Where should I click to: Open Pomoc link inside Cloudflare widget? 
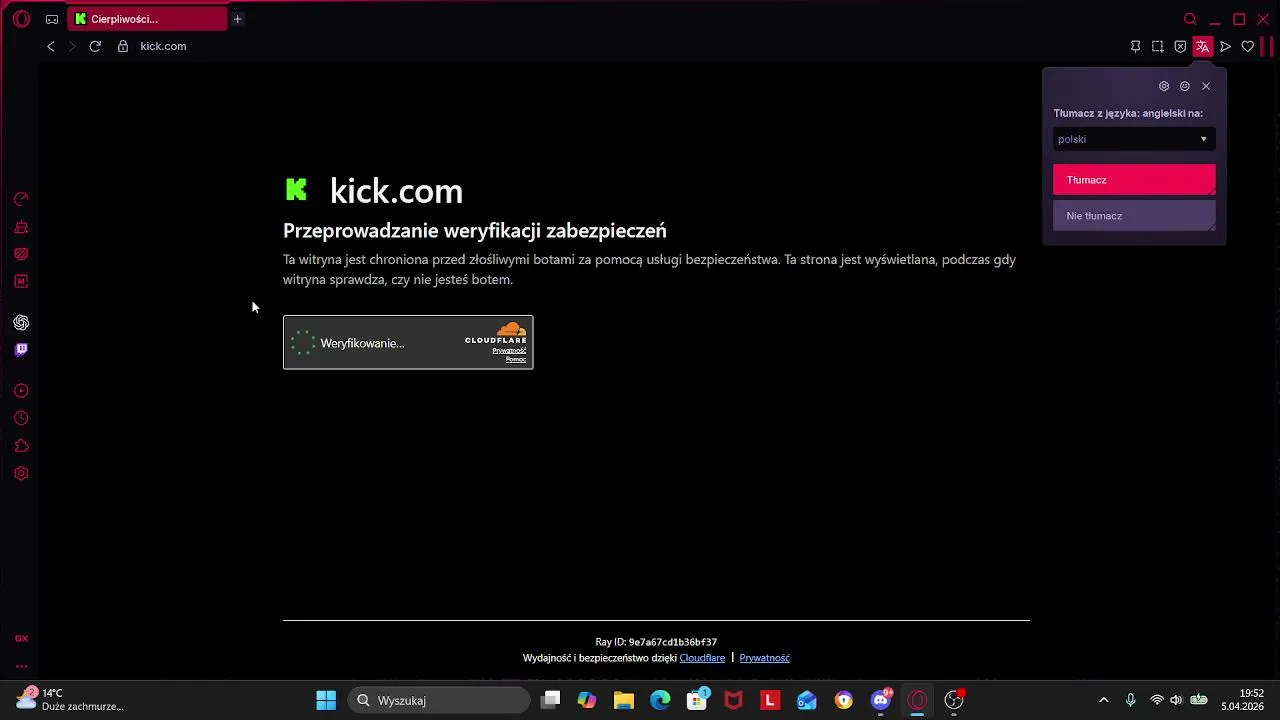pos(516,360)
